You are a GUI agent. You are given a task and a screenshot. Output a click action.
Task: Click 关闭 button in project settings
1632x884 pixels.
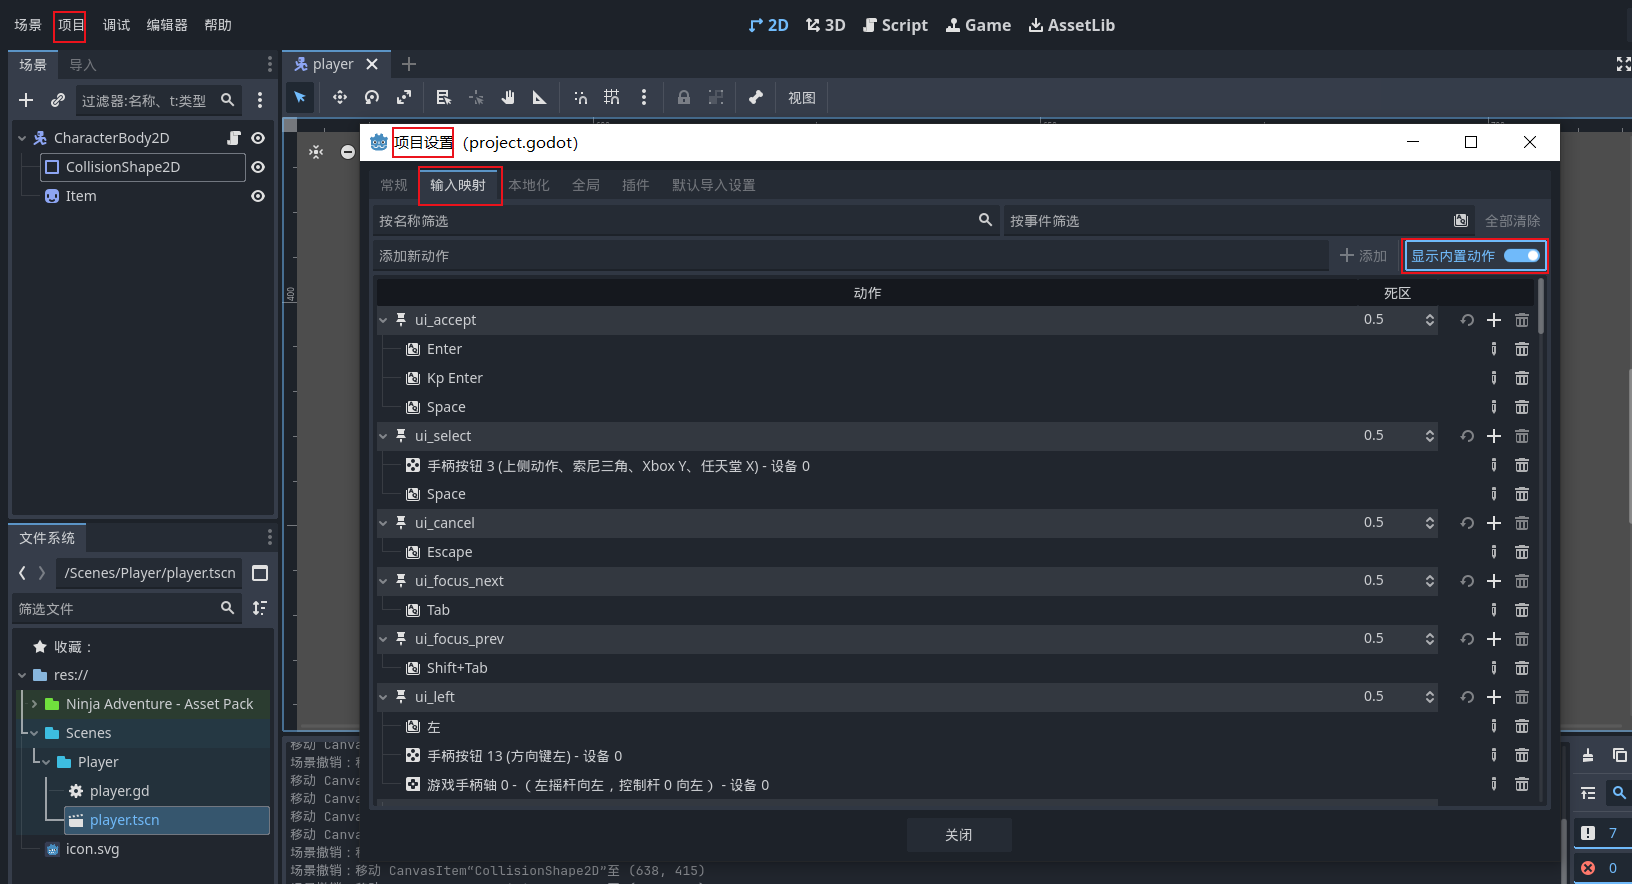959,835
